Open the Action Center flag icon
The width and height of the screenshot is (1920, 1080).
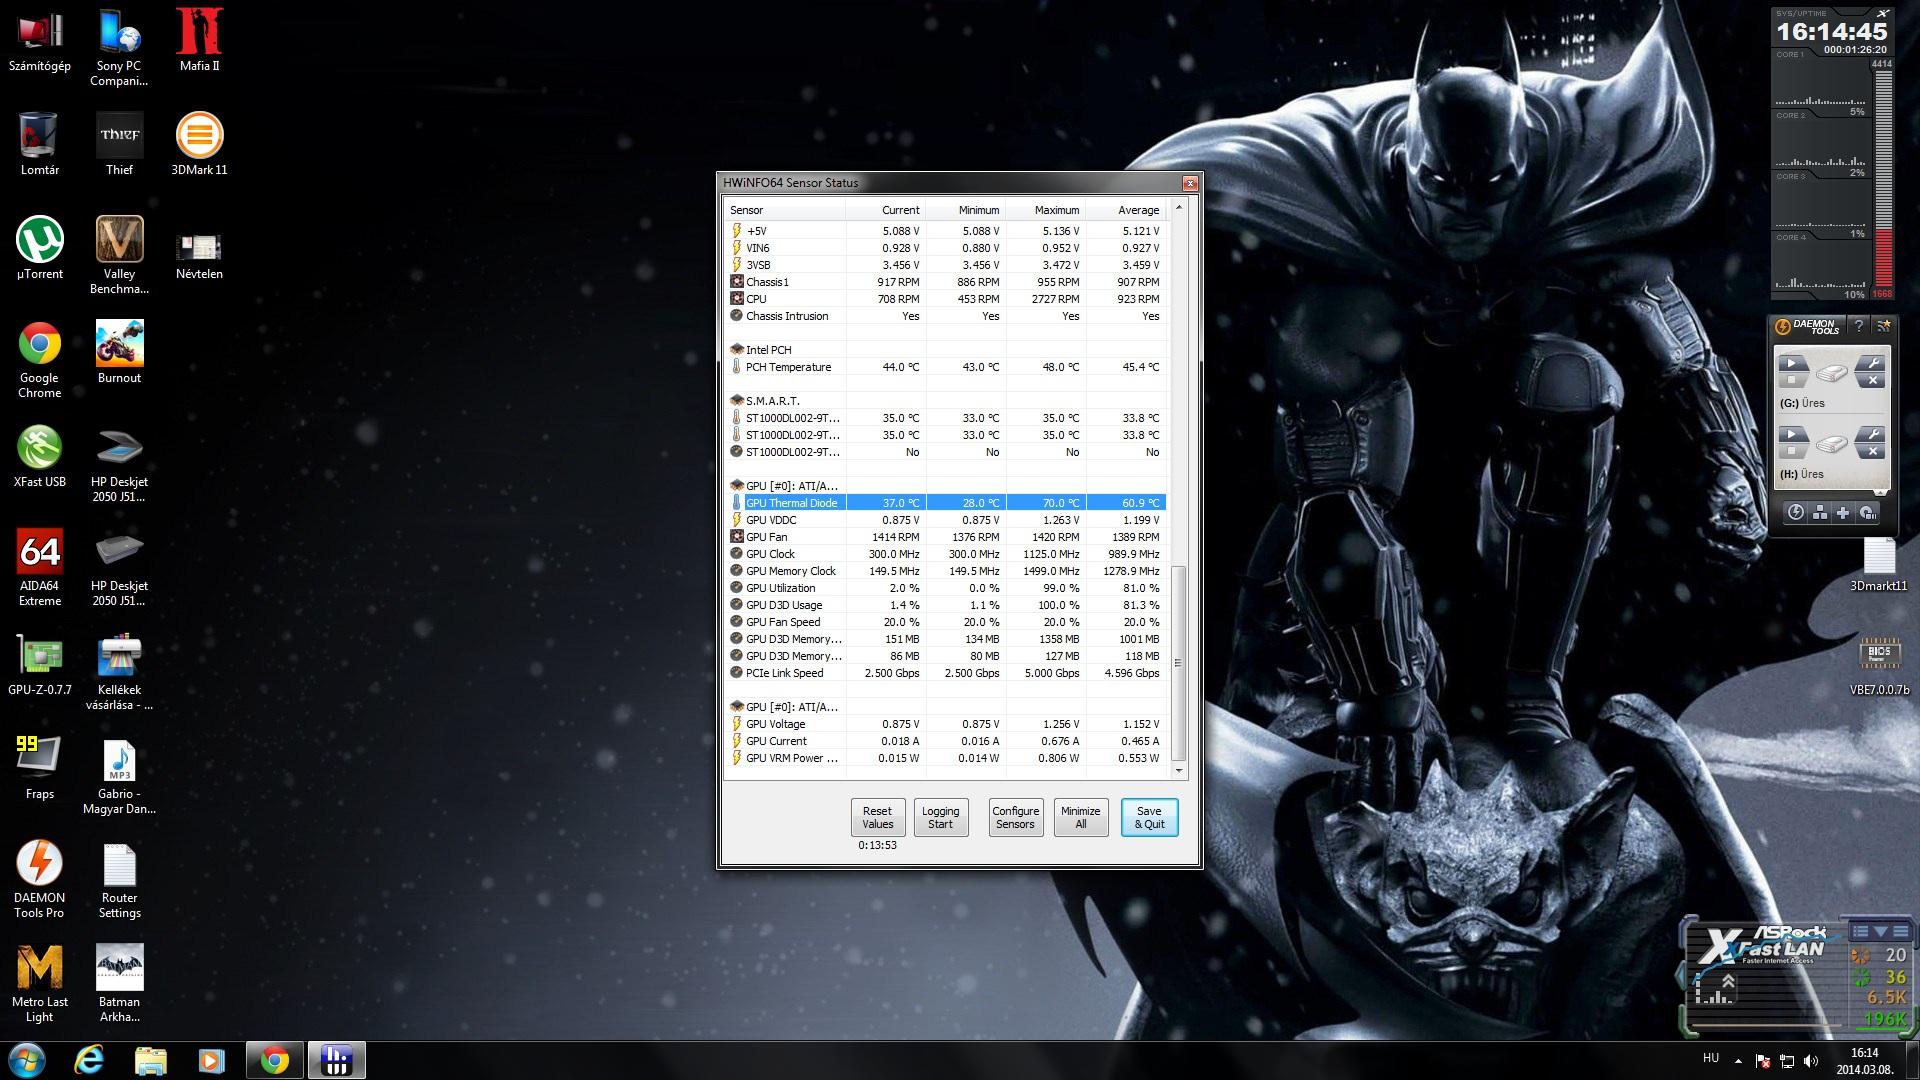pos(1763,1061)
